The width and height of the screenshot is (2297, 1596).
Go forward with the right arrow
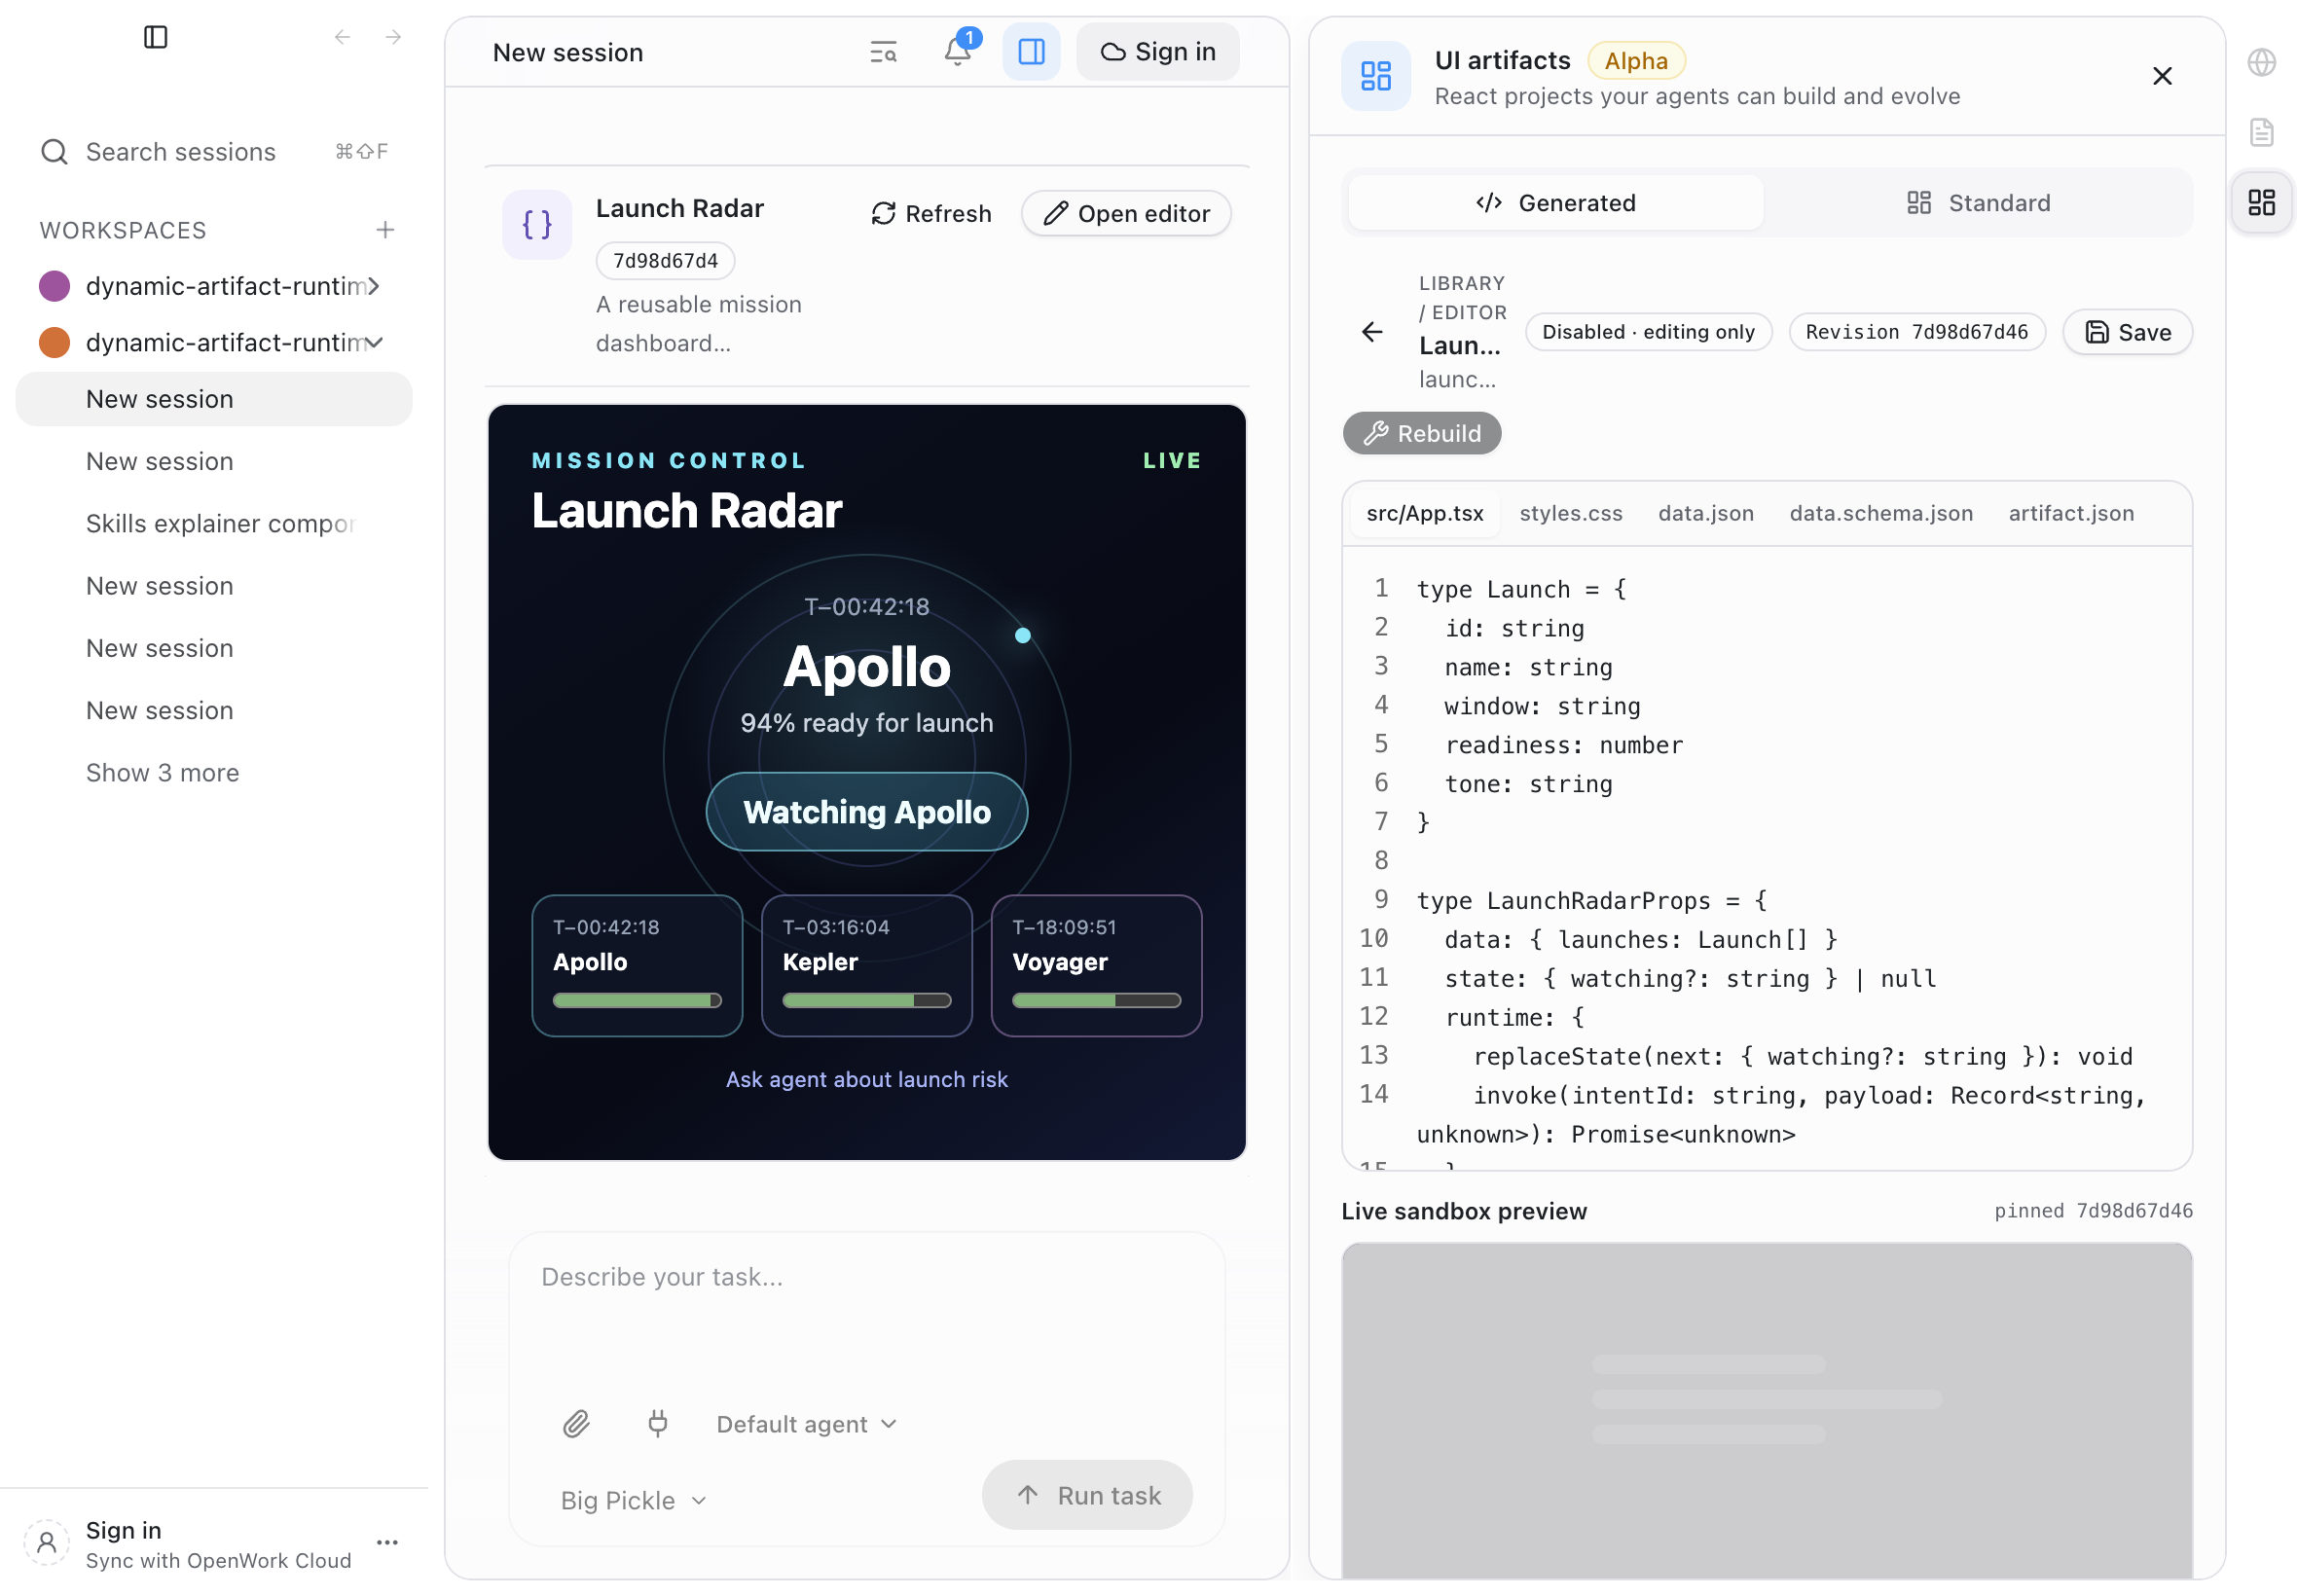coord(393,37)
